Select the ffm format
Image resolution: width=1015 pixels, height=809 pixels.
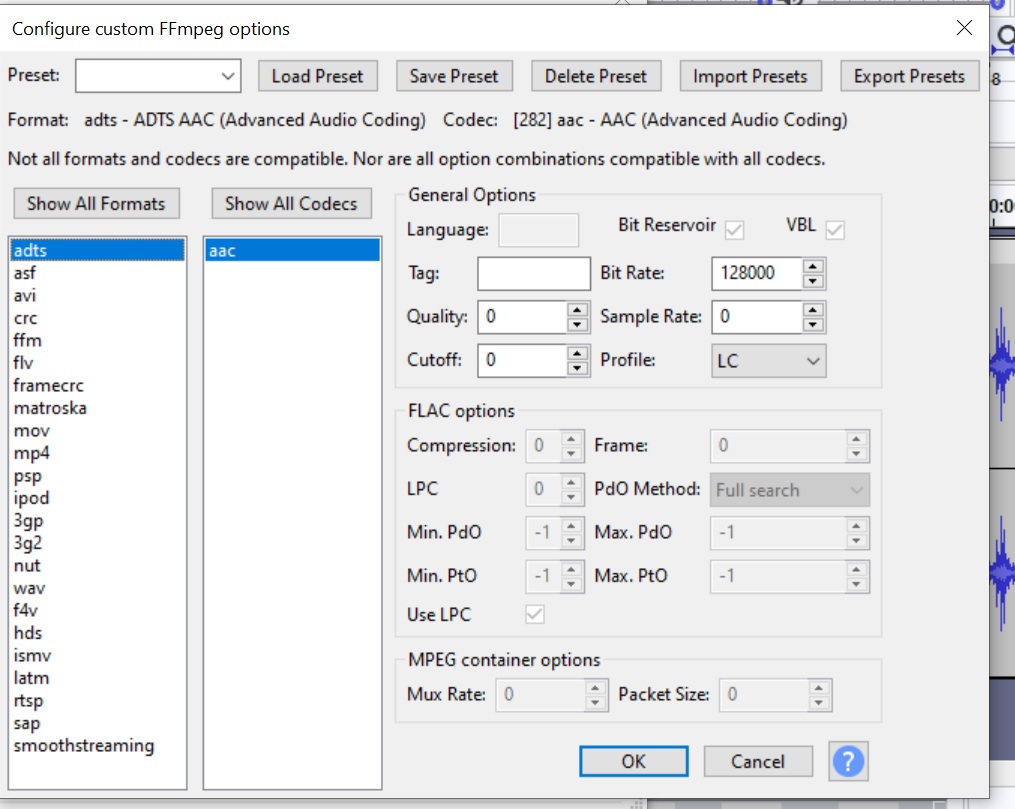97,340
